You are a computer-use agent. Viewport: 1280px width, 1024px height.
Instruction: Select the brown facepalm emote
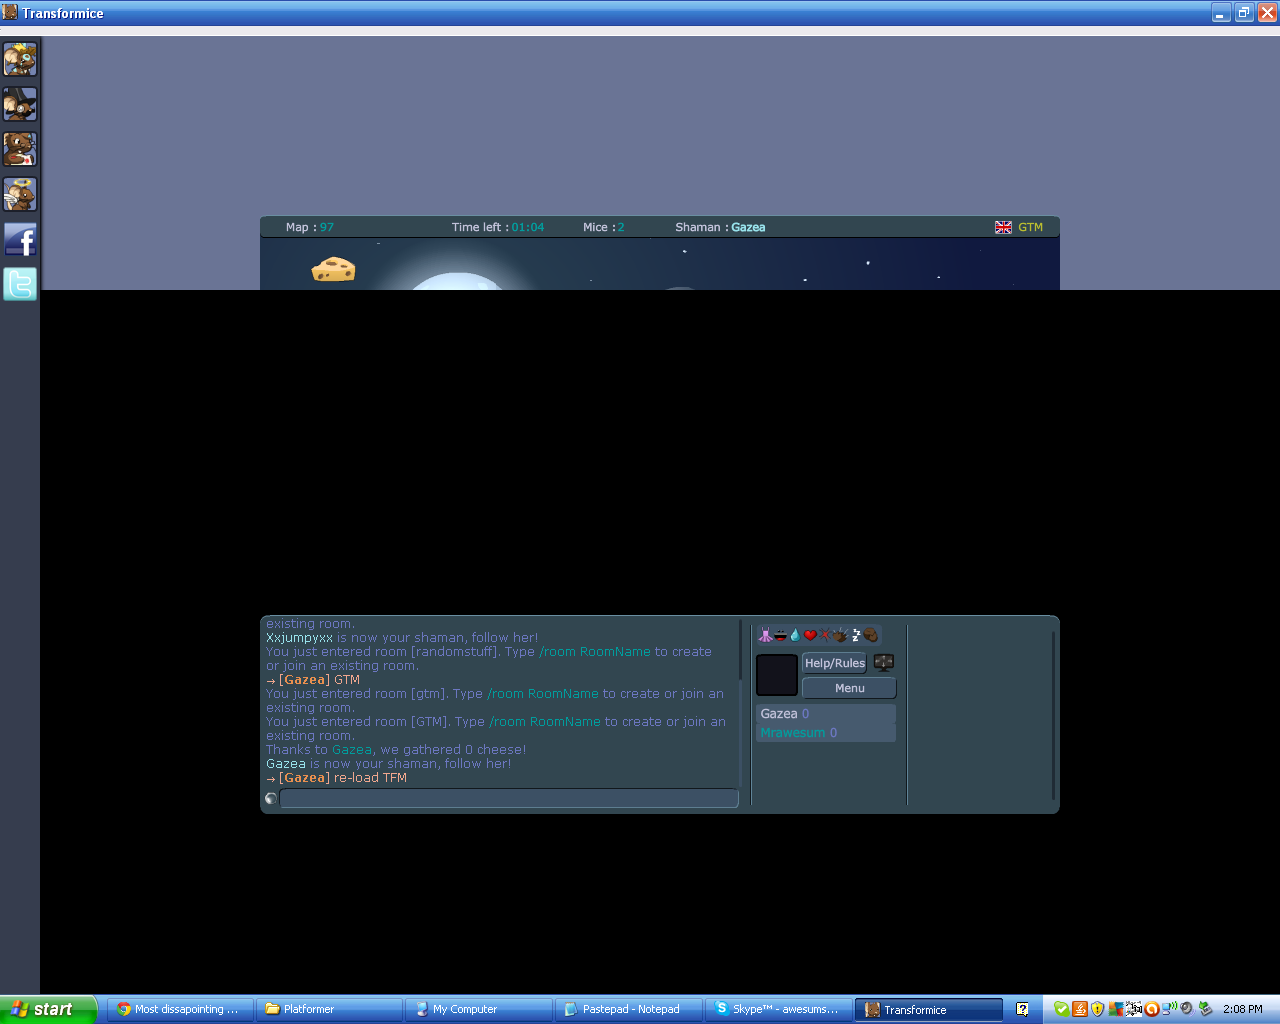click(x=871, y=635)
